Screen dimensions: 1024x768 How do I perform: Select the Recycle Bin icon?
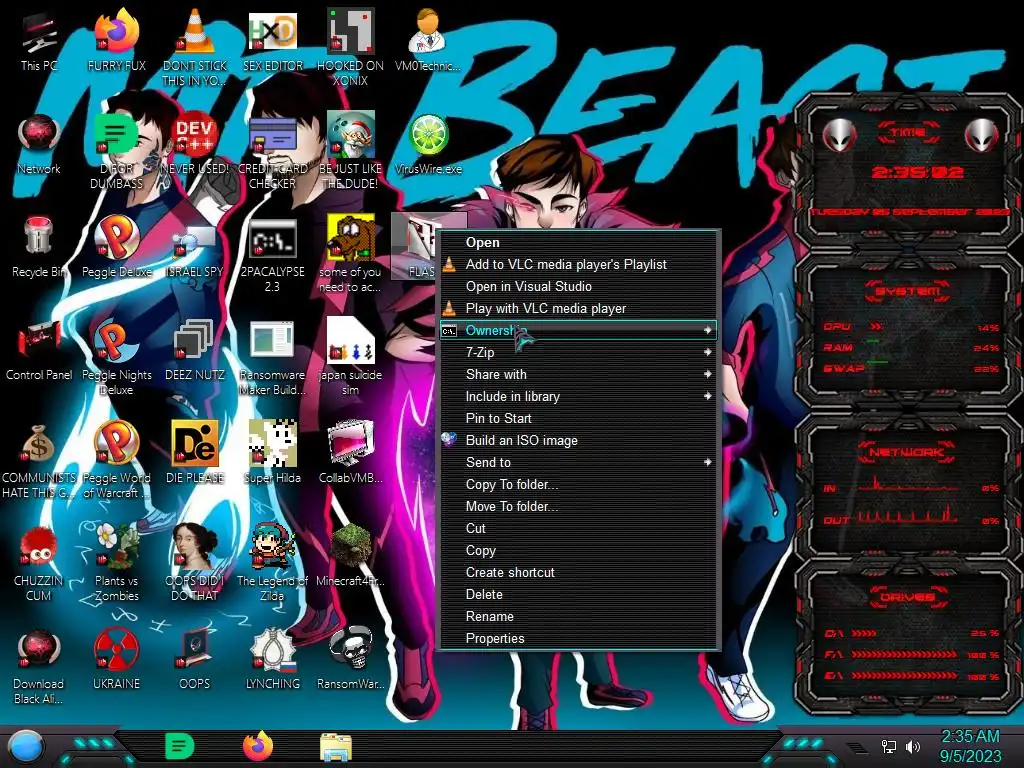pyautogui.click(x=39, y=248)
